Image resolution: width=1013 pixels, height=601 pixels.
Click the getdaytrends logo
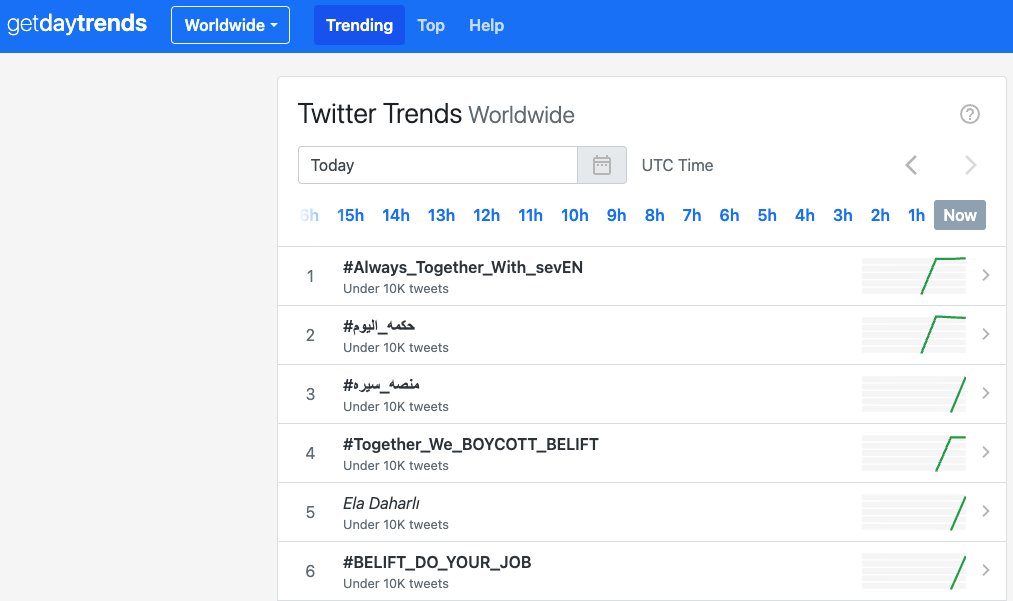click(x=76, y=24)
